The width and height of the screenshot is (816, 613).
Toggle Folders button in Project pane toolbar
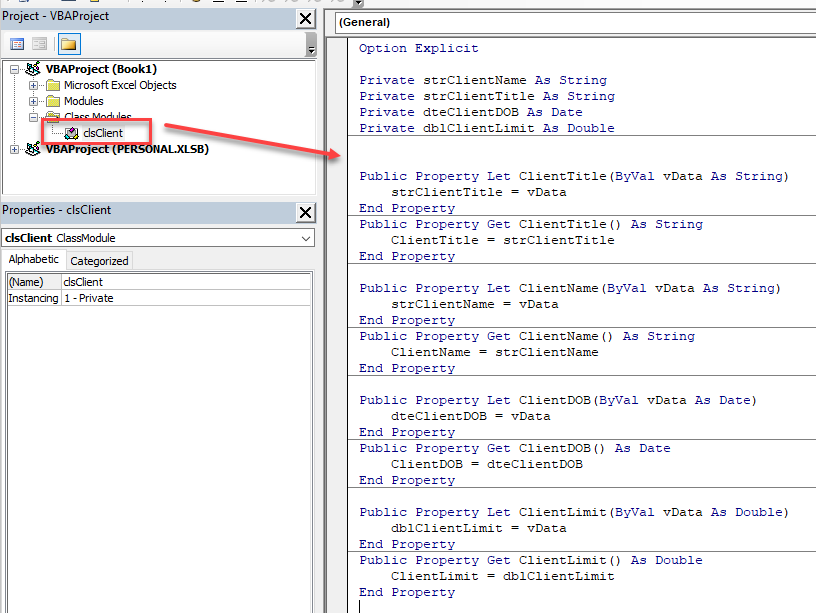pos(69,44)
